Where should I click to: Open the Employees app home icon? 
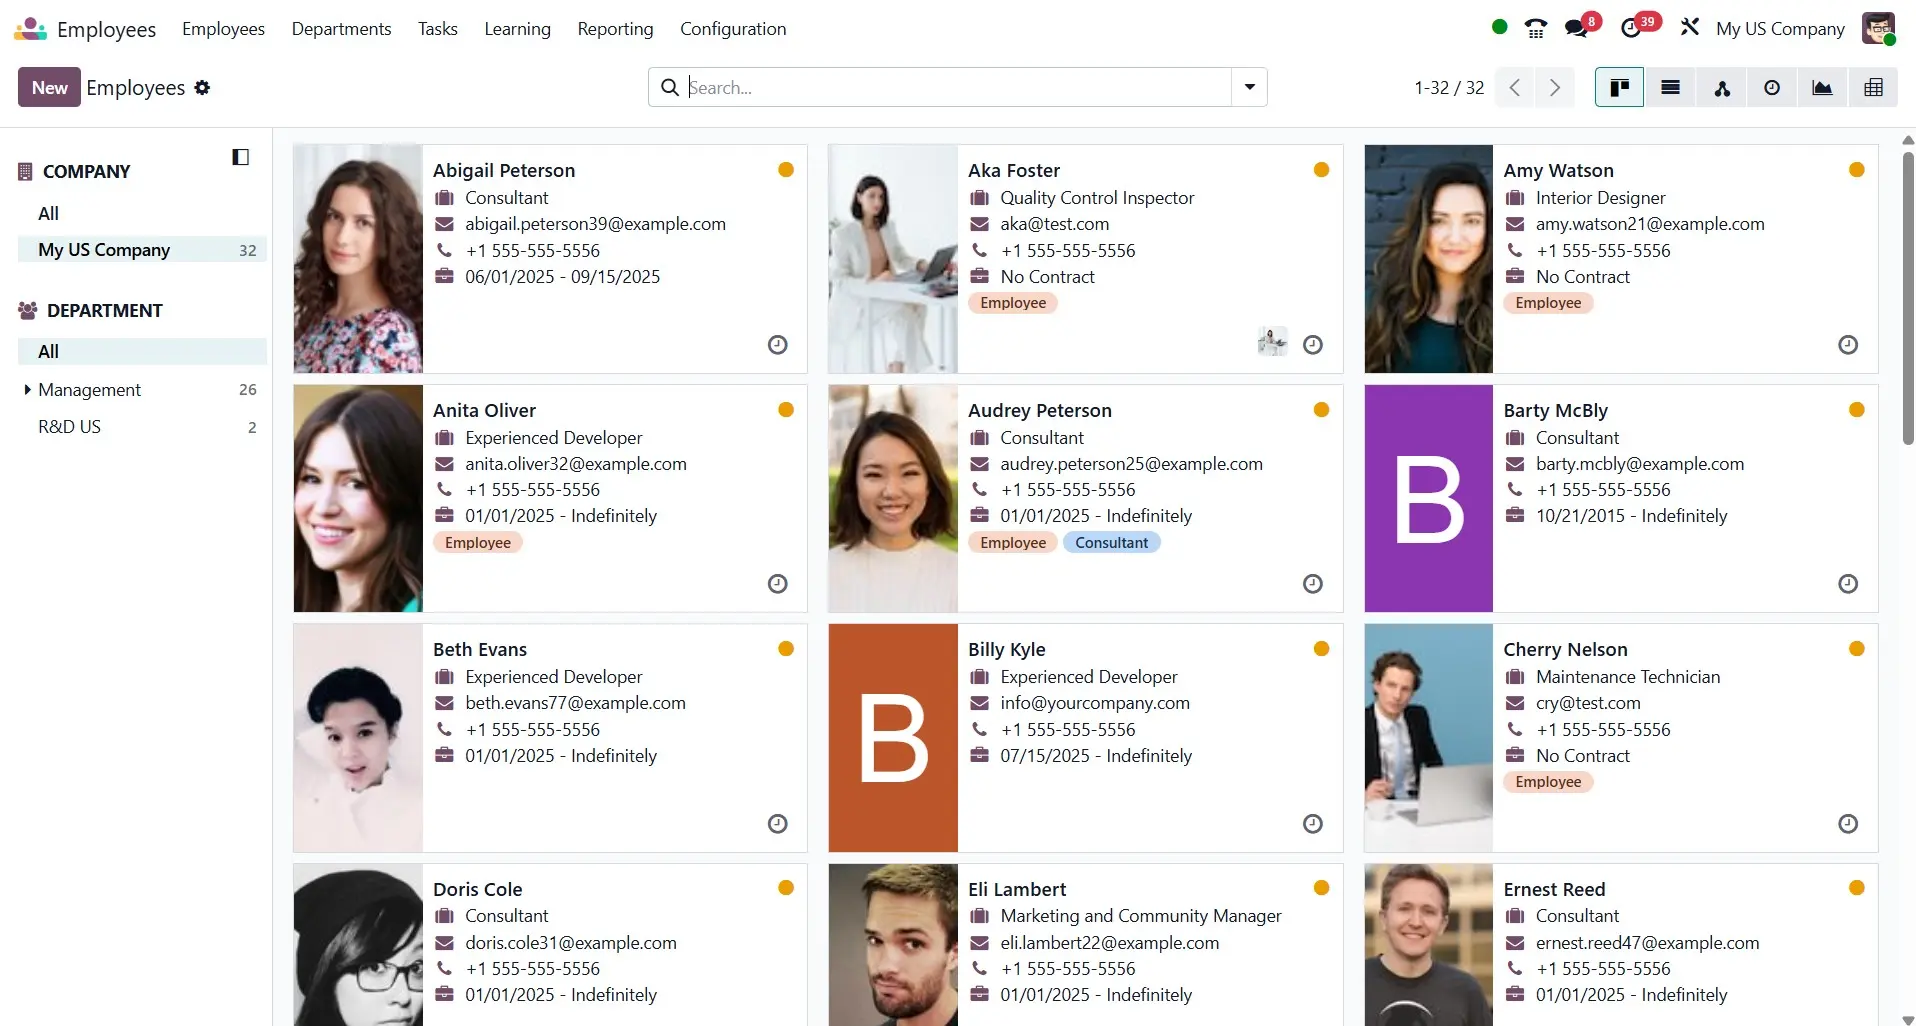[x=30, y=29]
